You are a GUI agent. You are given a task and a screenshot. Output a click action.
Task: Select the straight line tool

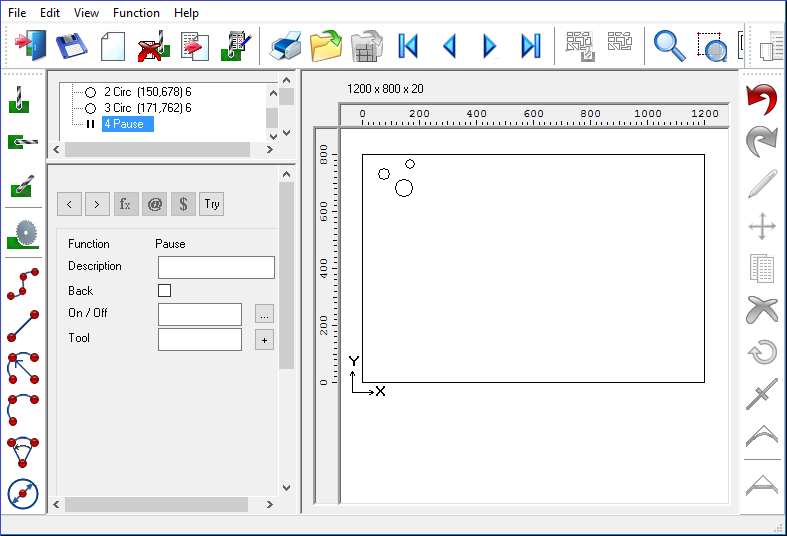click(23, 326)
